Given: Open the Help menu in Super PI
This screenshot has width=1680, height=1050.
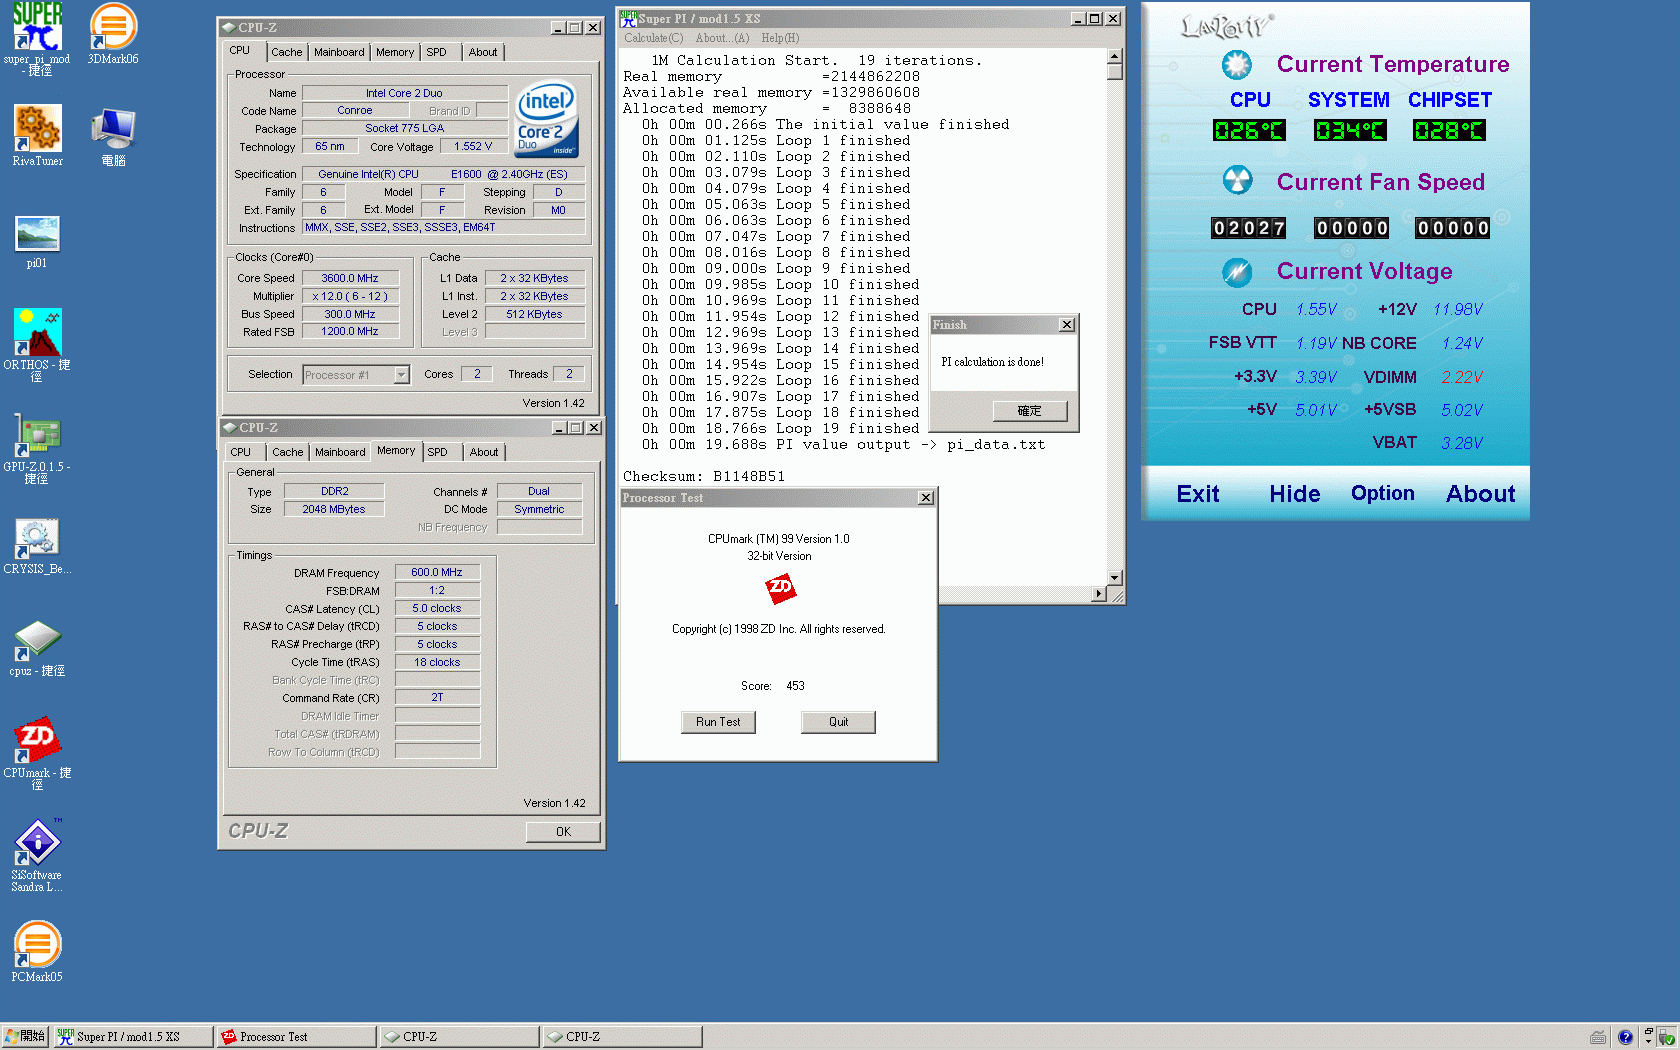Looking at the screenshot, I should tap(780, 38).
